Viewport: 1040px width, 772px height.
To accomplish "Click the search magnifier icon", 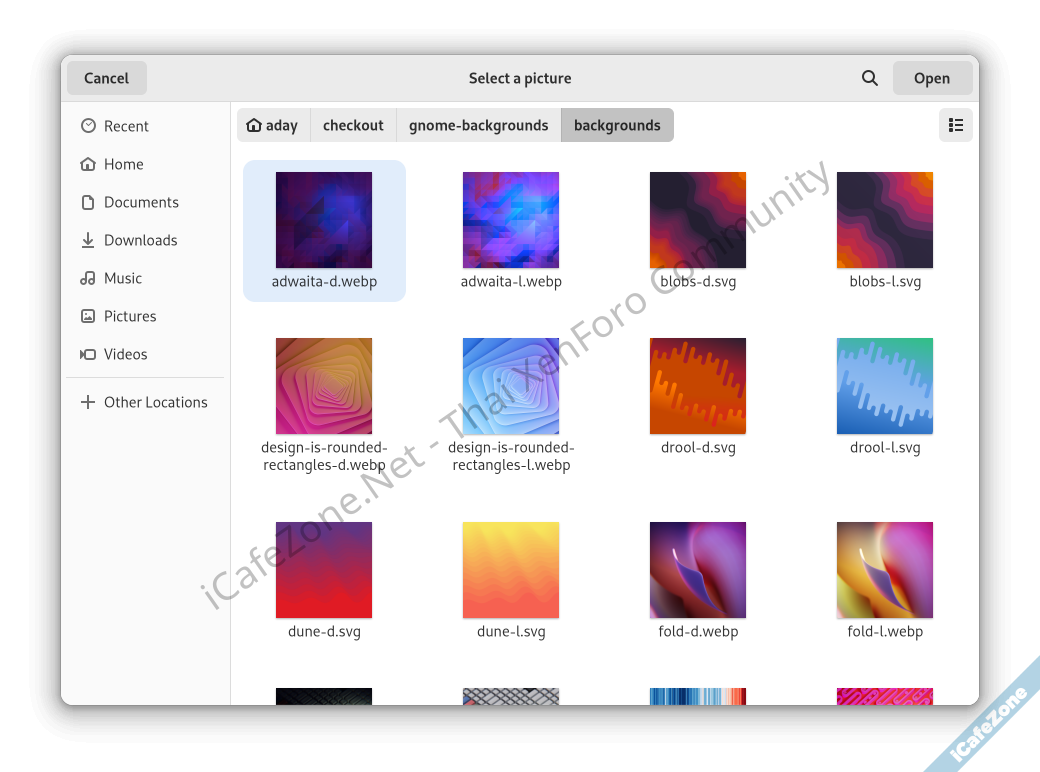I will [x=870, y=78].
